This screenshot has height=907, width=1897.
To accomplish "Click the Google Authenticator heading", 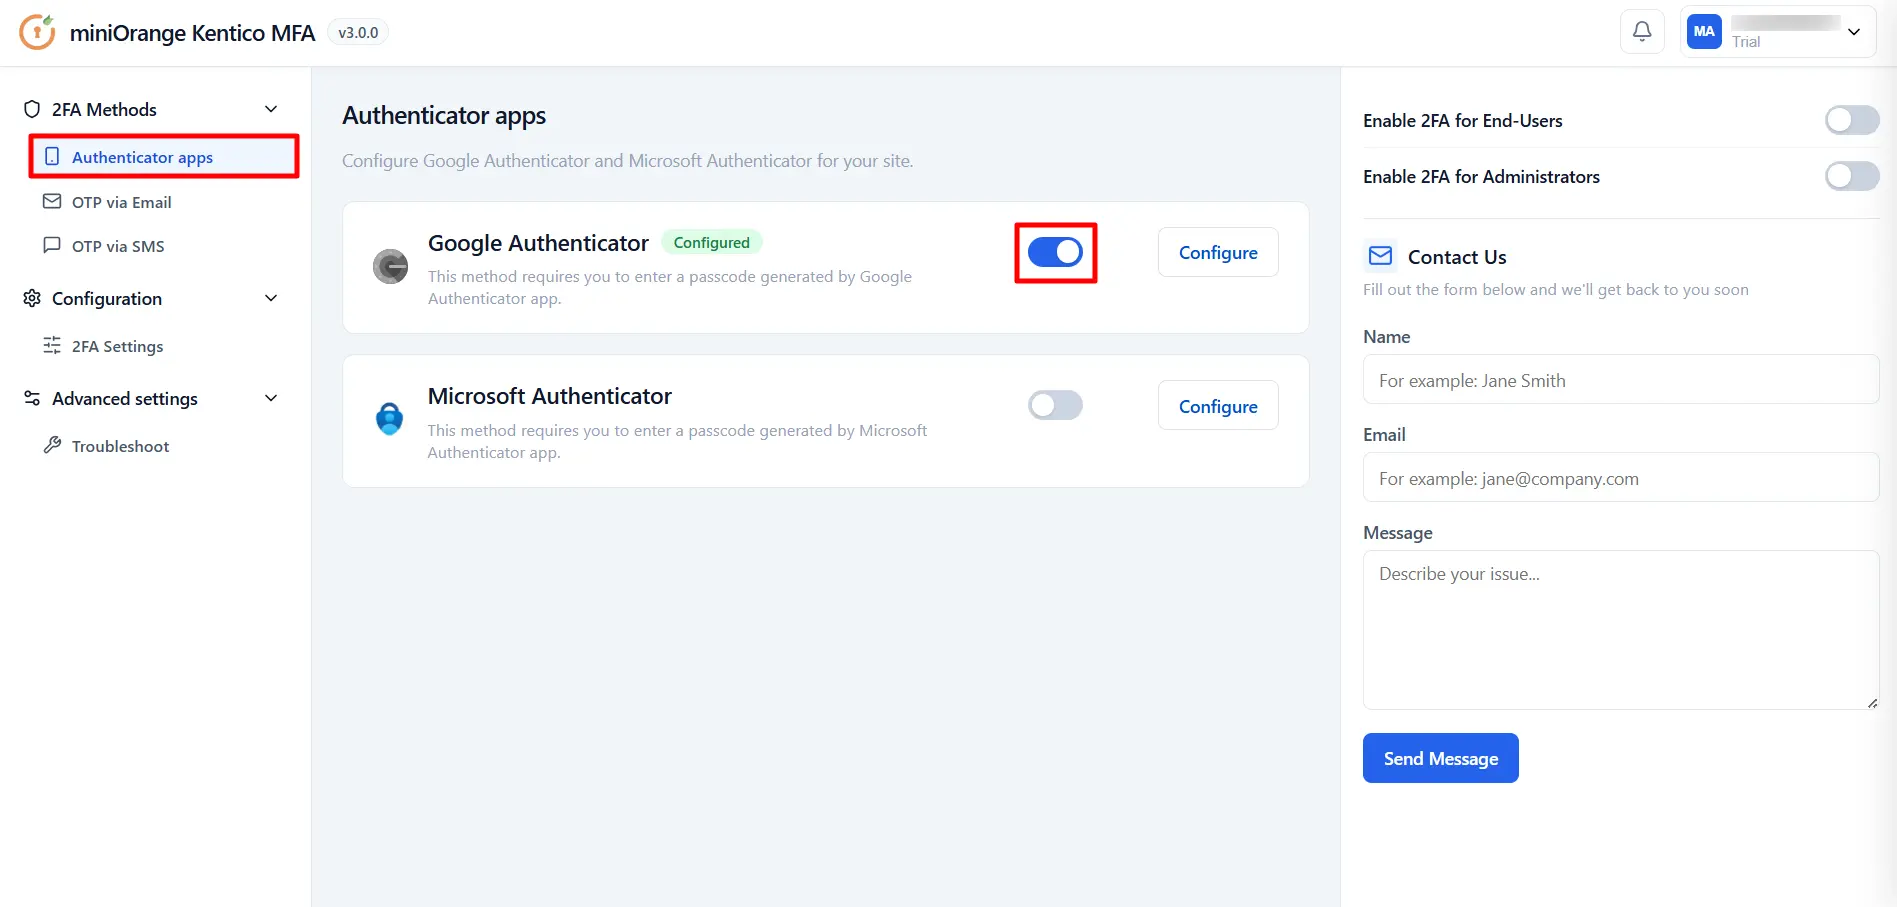I will coord(538,243).
